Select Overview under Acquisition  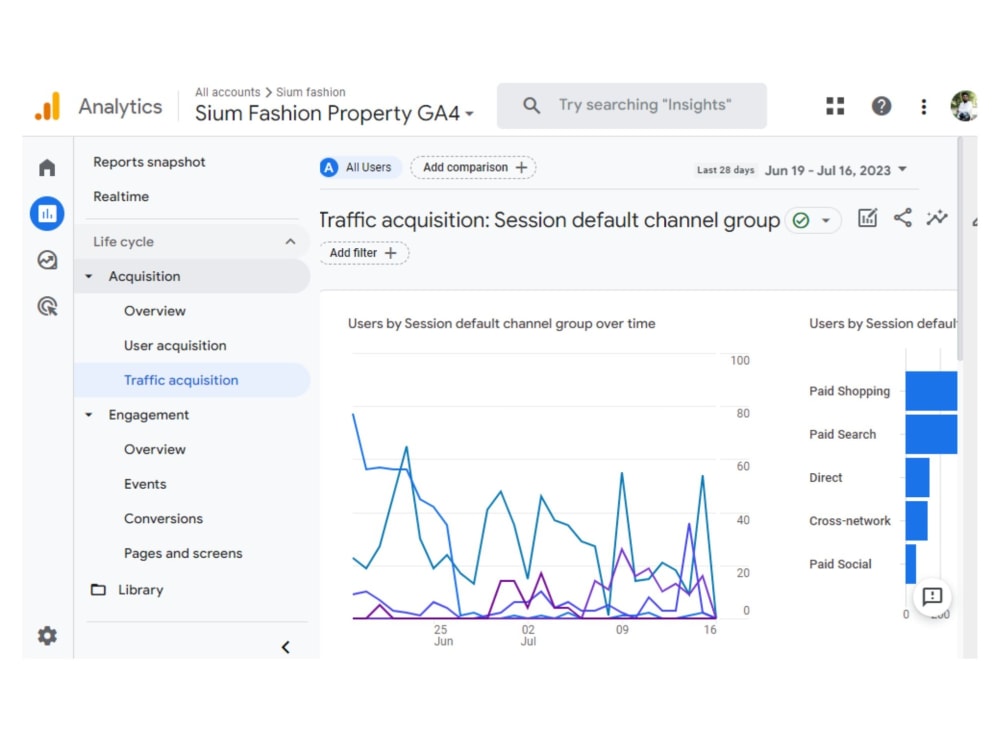[155, 311]
